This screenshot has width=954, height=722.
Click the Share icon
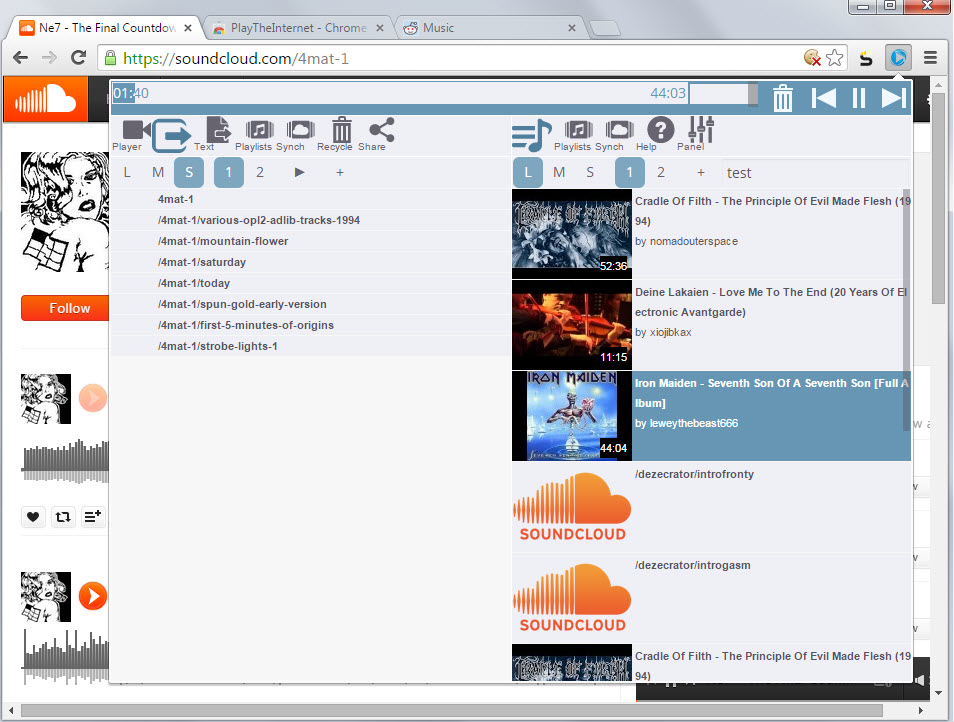(x=382, y=130)
